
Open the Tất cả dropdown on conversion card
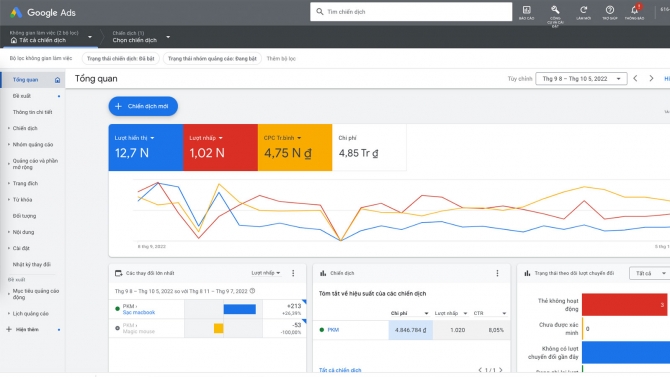(650, 273)
